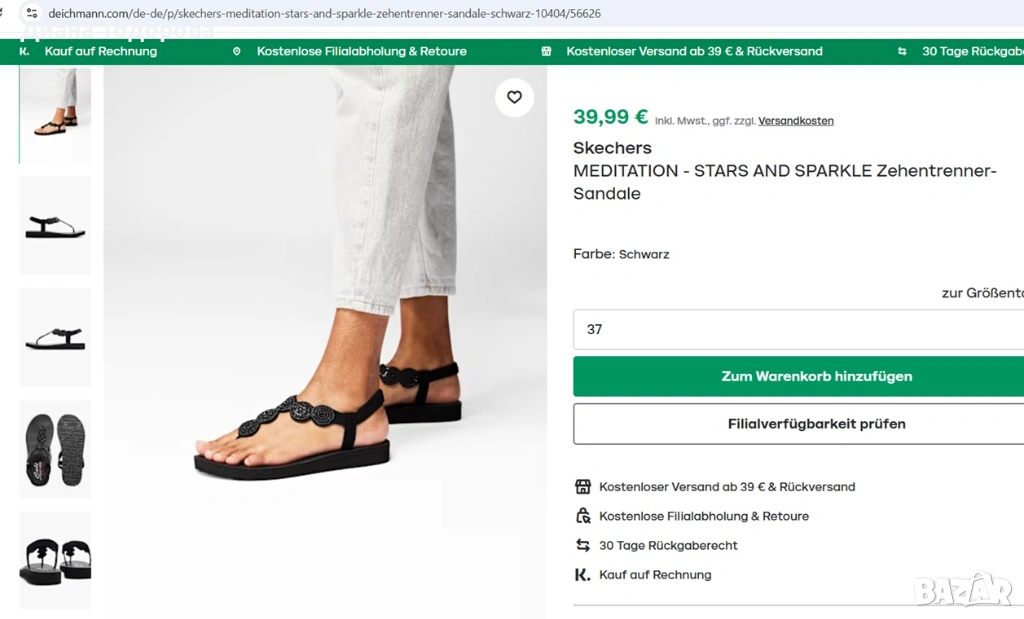Click the store icon beside Kostenloser Versand banner
1024x619 pixels.
(546, 51)
